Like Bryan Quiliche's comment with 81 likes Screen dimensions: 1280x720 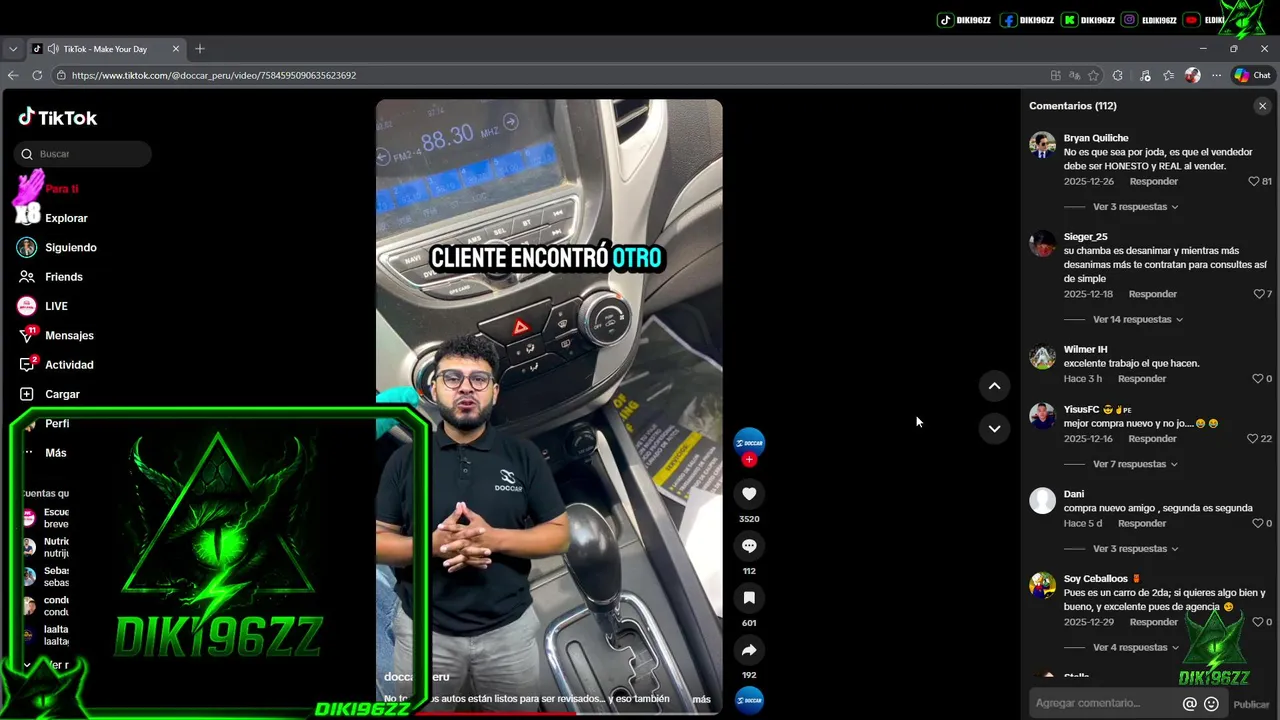click(1253, 182)
